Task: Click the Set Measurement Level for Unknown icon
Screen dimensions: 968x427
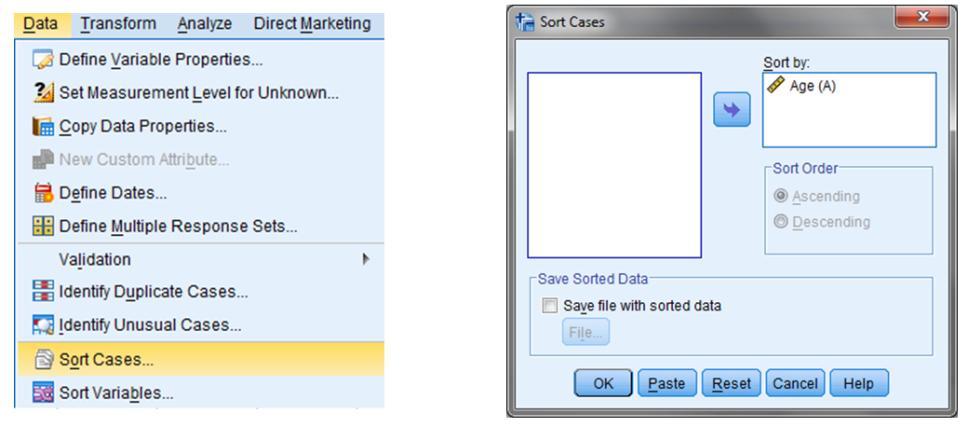Action: click(x=43, y=93)
